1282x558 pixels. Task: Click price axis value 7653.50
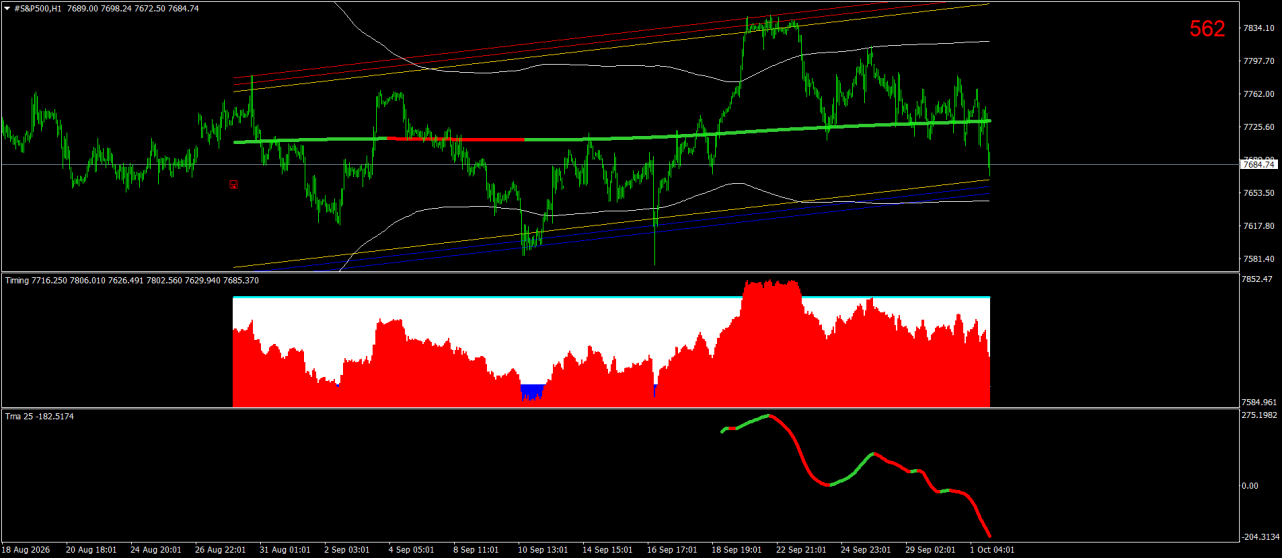1259,193
